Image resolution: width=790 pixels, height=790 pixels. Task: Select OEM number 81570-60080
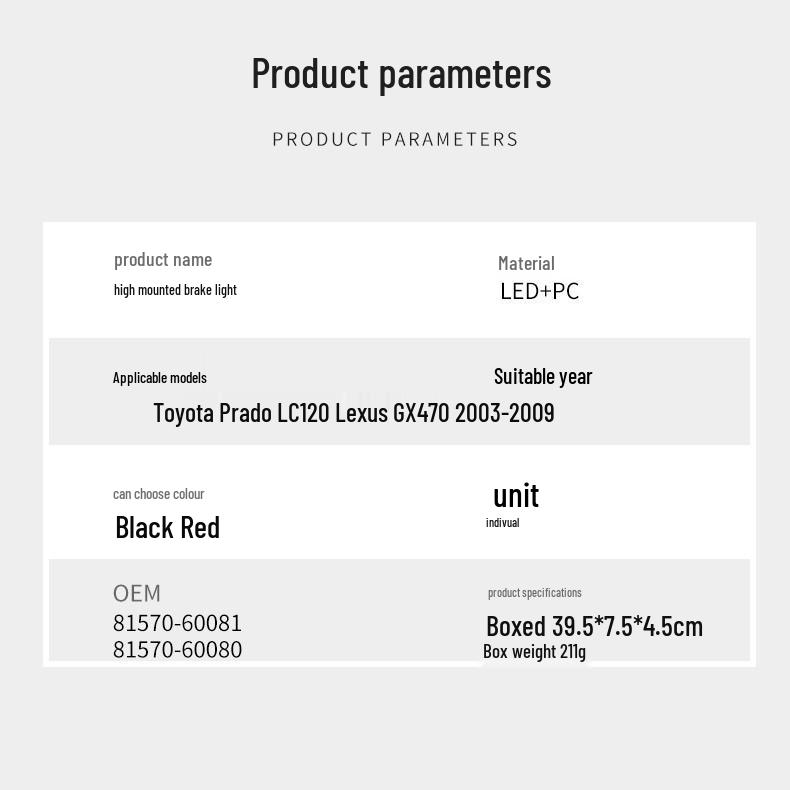click(177, 650)
